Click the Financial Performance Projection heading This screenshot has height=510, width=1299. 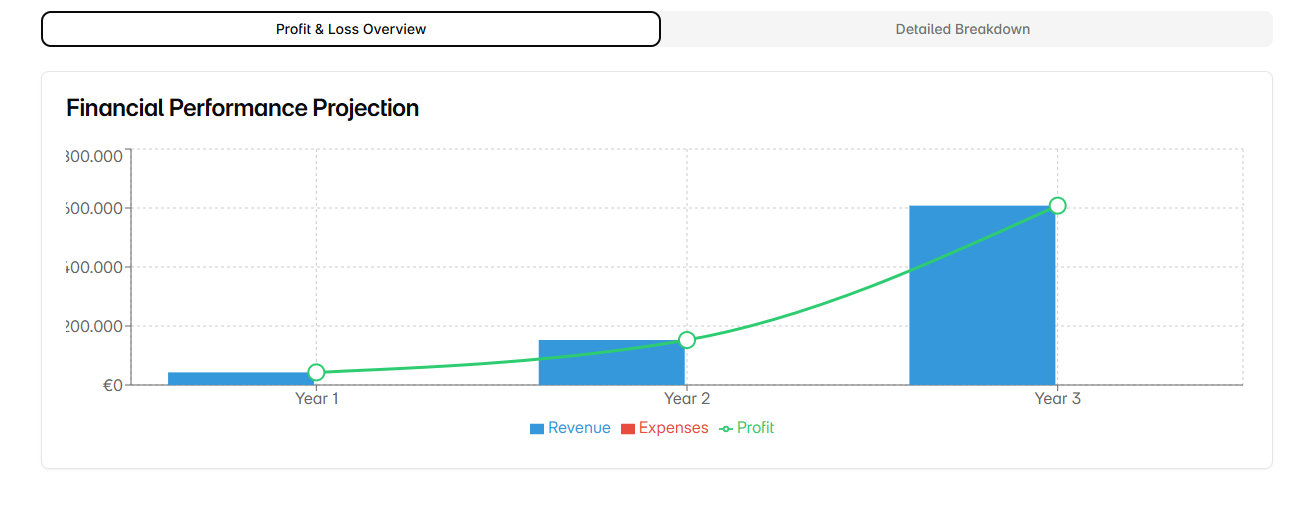click(x=242, y=108)
